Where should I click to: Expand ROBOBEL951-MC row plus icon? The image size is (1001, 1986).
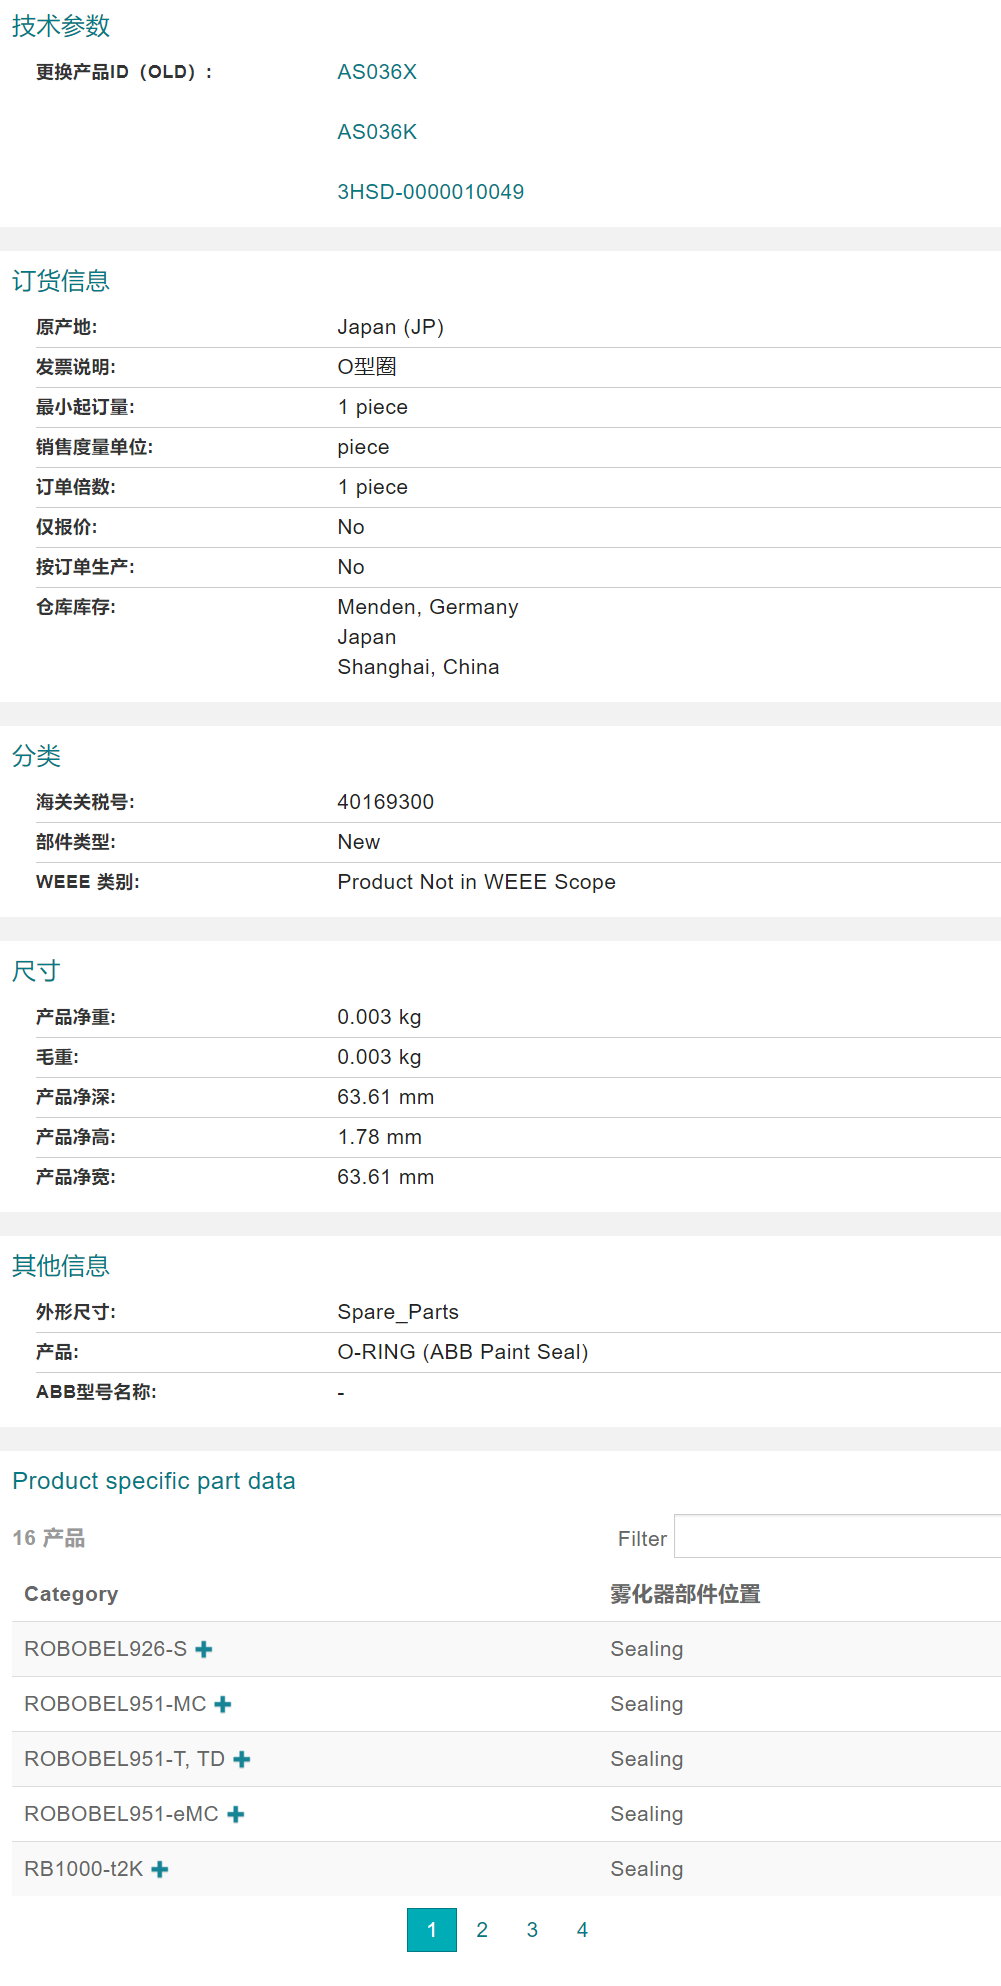tap(223, 1704)
